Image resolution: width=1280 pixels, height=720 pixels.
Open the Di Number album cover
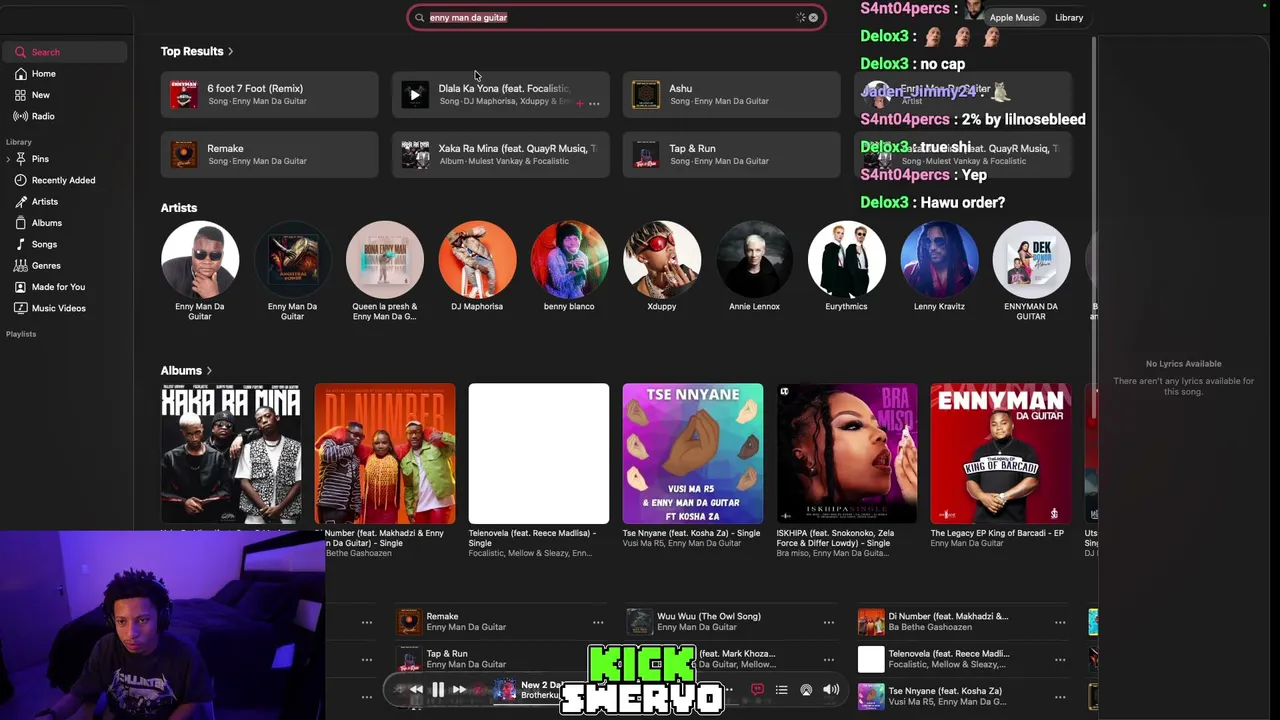[x=385, y=454]
